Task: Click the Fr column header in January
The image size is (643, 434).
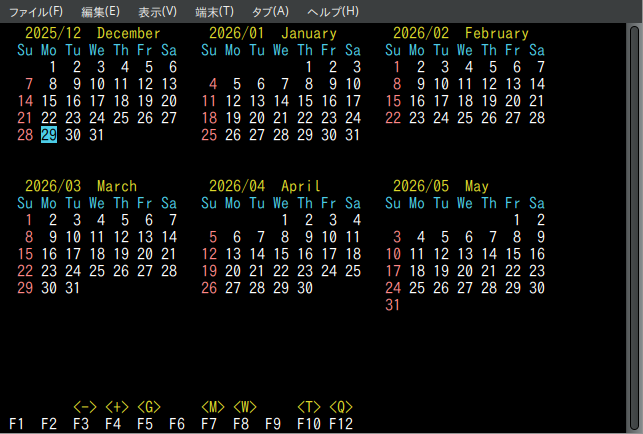Action: pyautogui.click(x=329, y=50)
